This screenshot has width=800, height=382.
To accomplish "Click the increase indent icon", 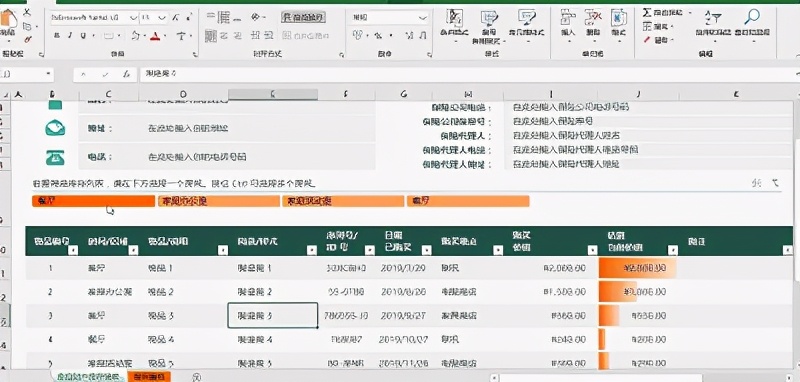I will point(270,36).
